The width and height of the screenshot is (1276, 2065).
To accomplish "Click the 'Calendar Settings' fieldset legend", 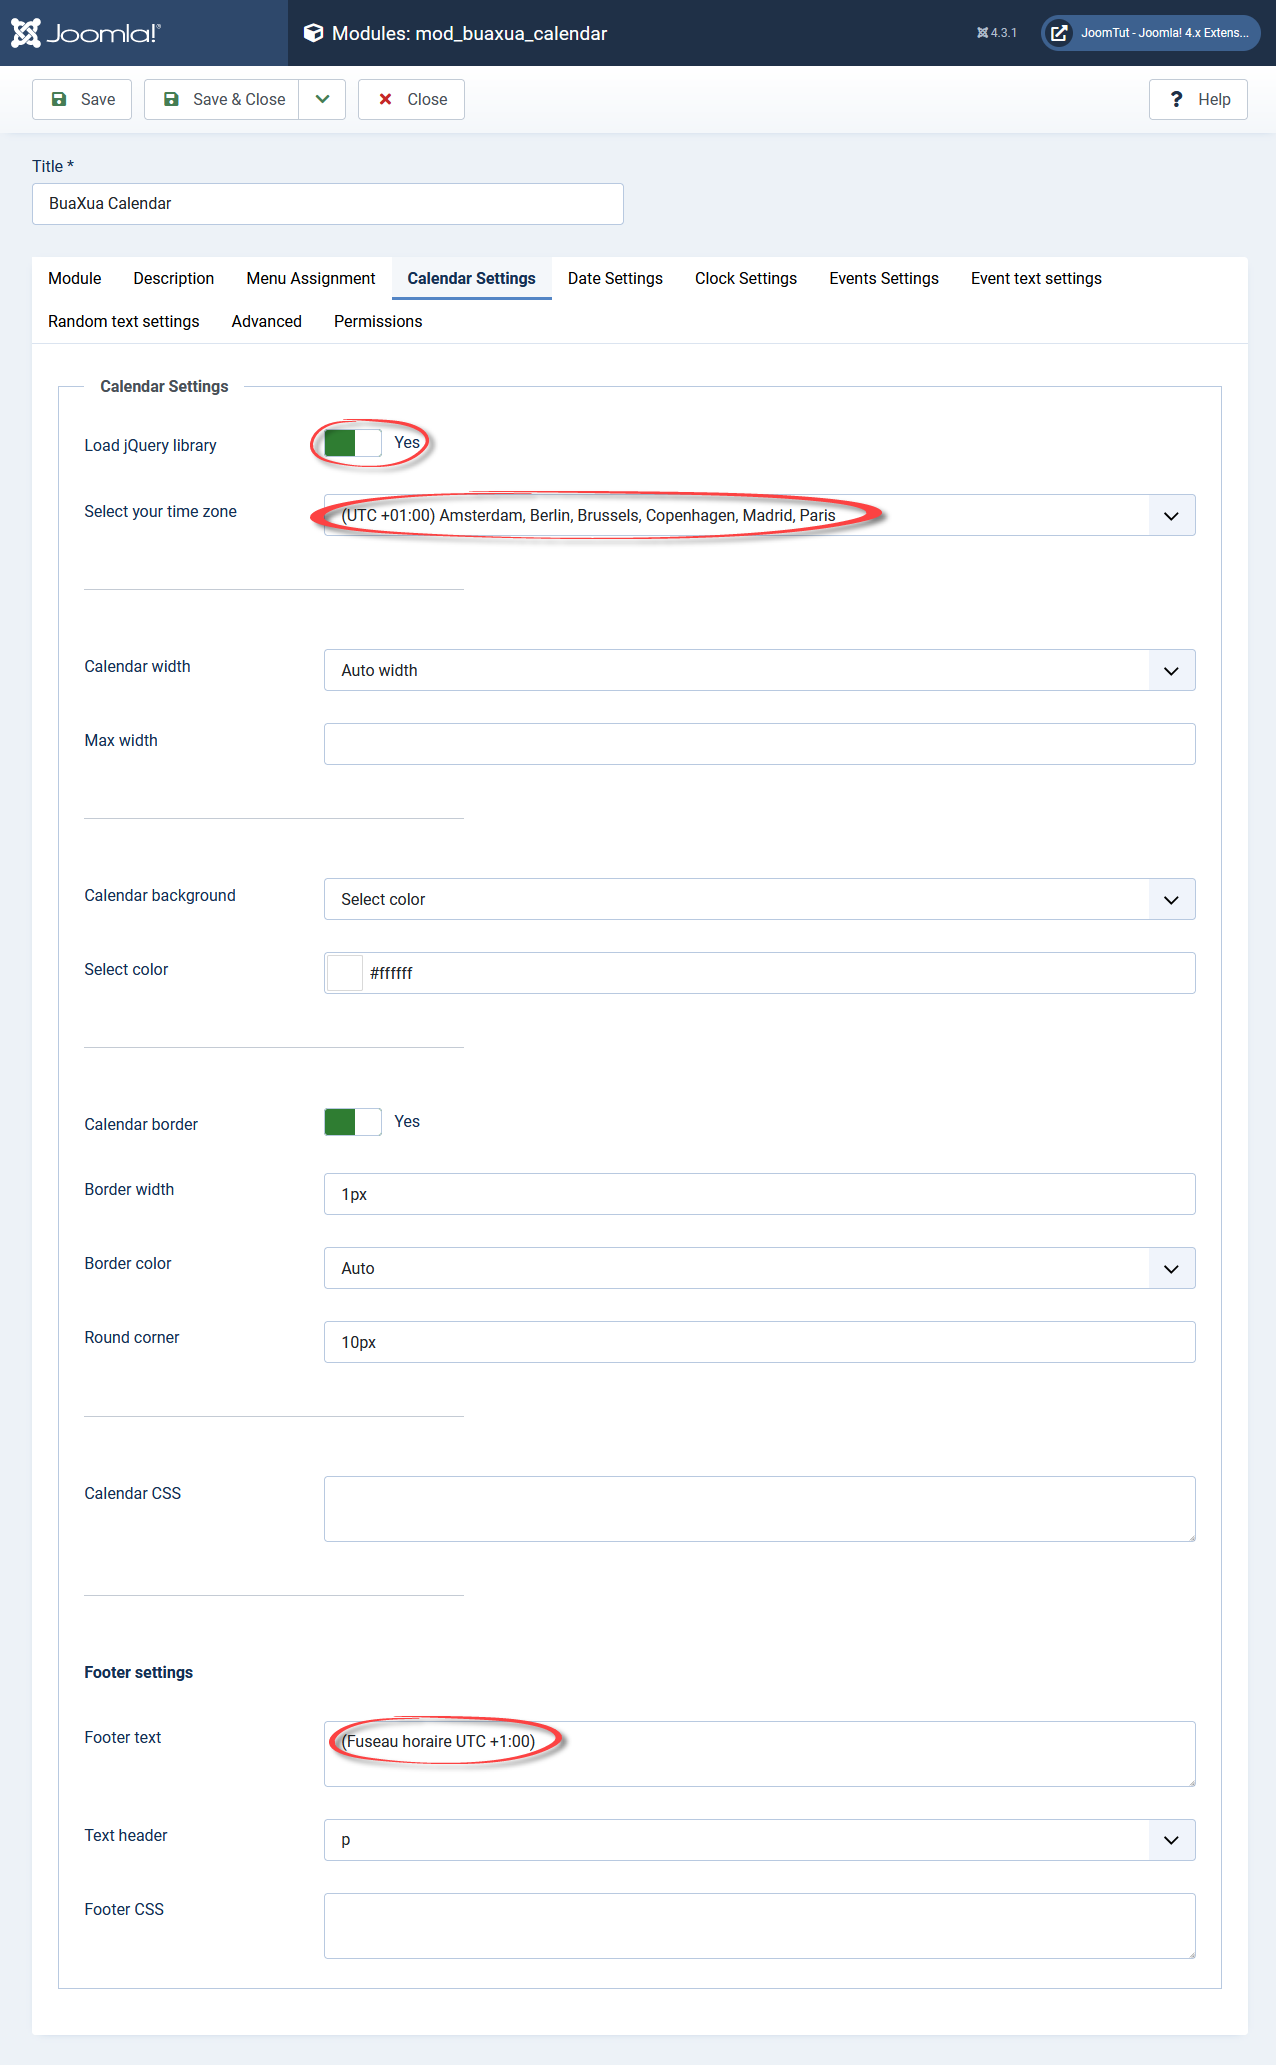I will 164,386.
